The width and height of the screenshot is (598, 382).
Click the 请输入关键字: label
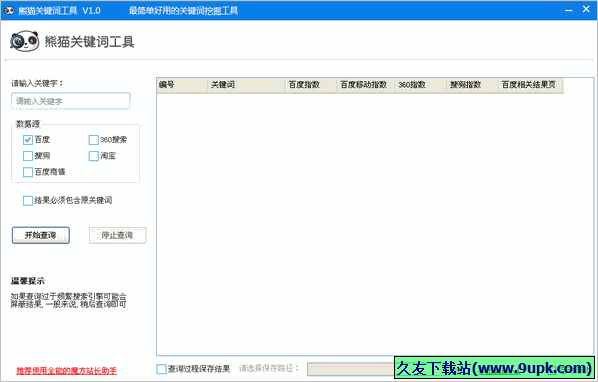37,83
